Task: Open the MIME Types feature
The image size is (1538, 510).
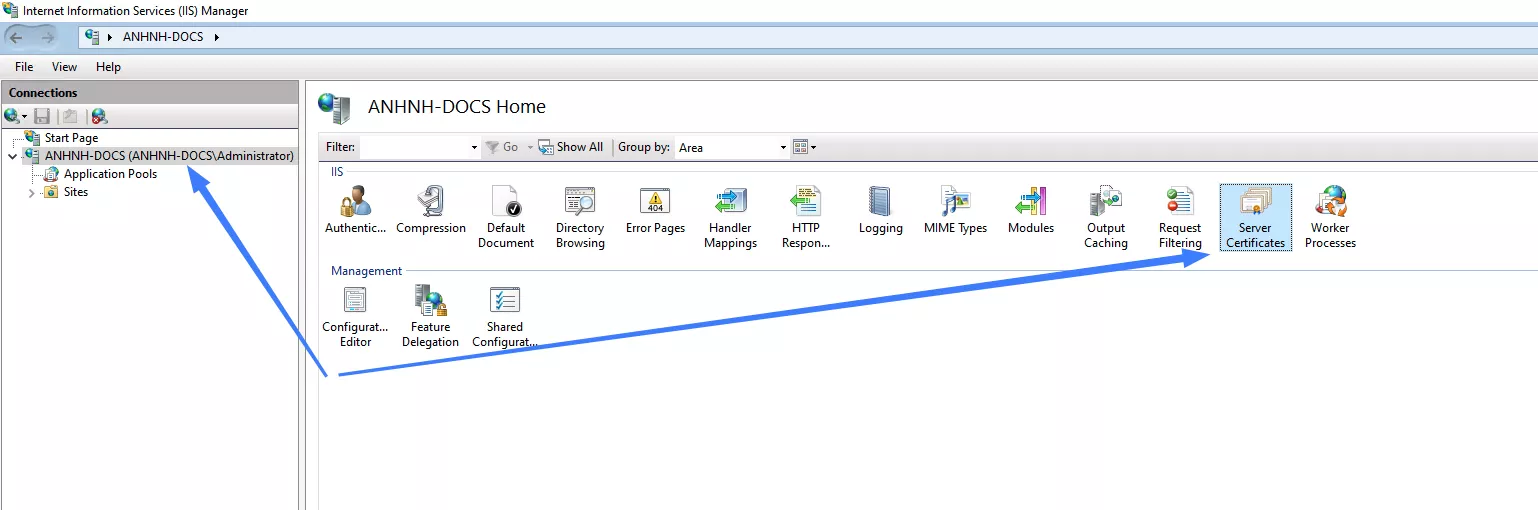Action: tap(955, 204)
